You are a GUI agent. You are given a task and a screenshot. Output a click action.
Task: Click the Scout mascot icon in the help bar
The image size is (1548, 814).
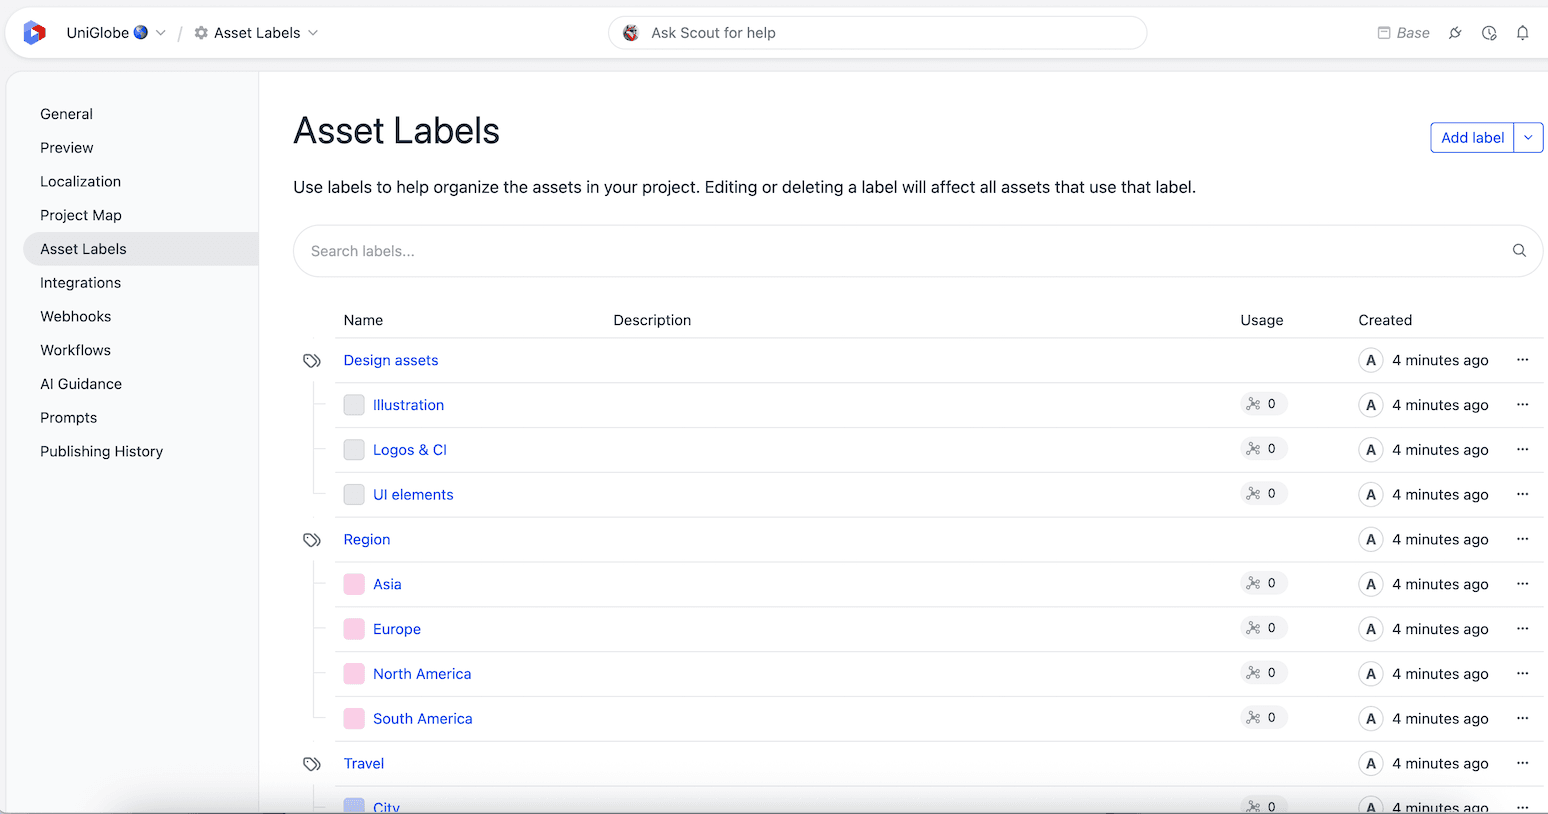631,32
